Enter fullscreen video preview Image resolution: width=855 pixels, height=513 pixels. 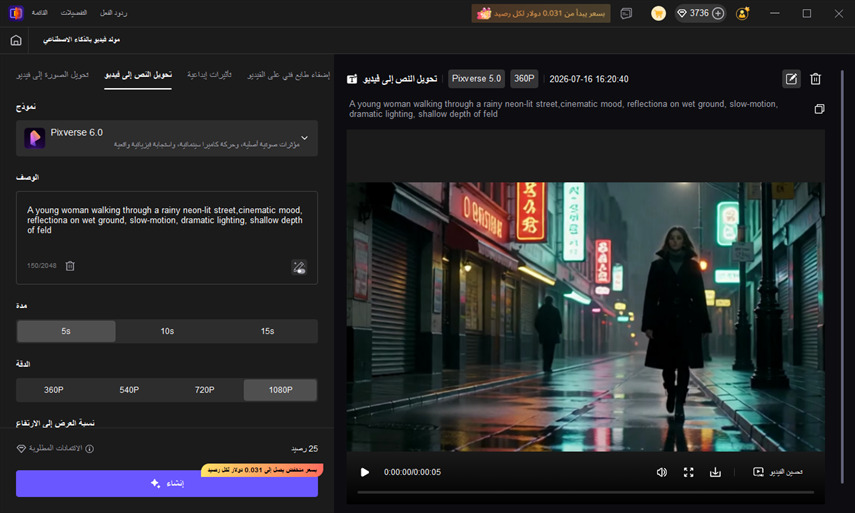click(689, 472)
